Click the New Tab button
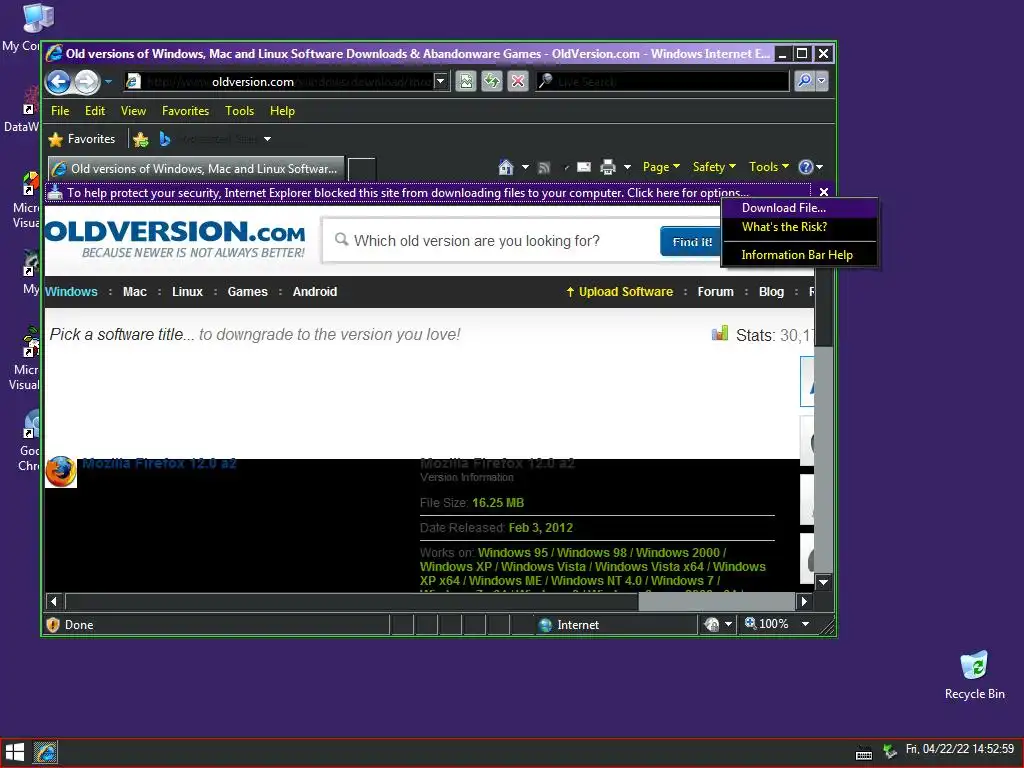1024x768 pixels. (x=362, y=169)
